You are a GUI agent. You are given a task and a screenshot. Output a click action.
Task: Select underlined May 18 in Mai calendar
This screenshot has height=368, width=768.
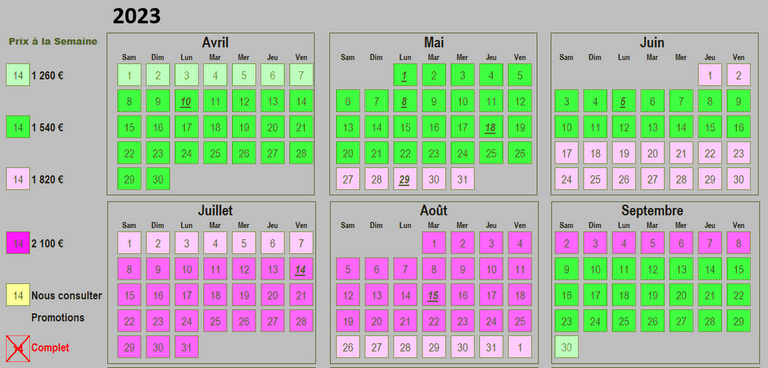pyautogui.click(x=491, y=127)
